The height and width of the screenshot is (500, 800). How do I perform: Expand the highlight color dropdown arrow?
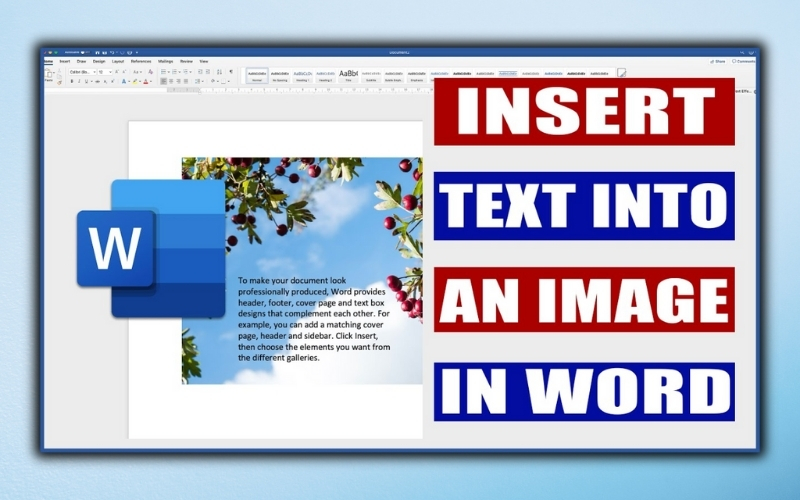tap(140, 81)
